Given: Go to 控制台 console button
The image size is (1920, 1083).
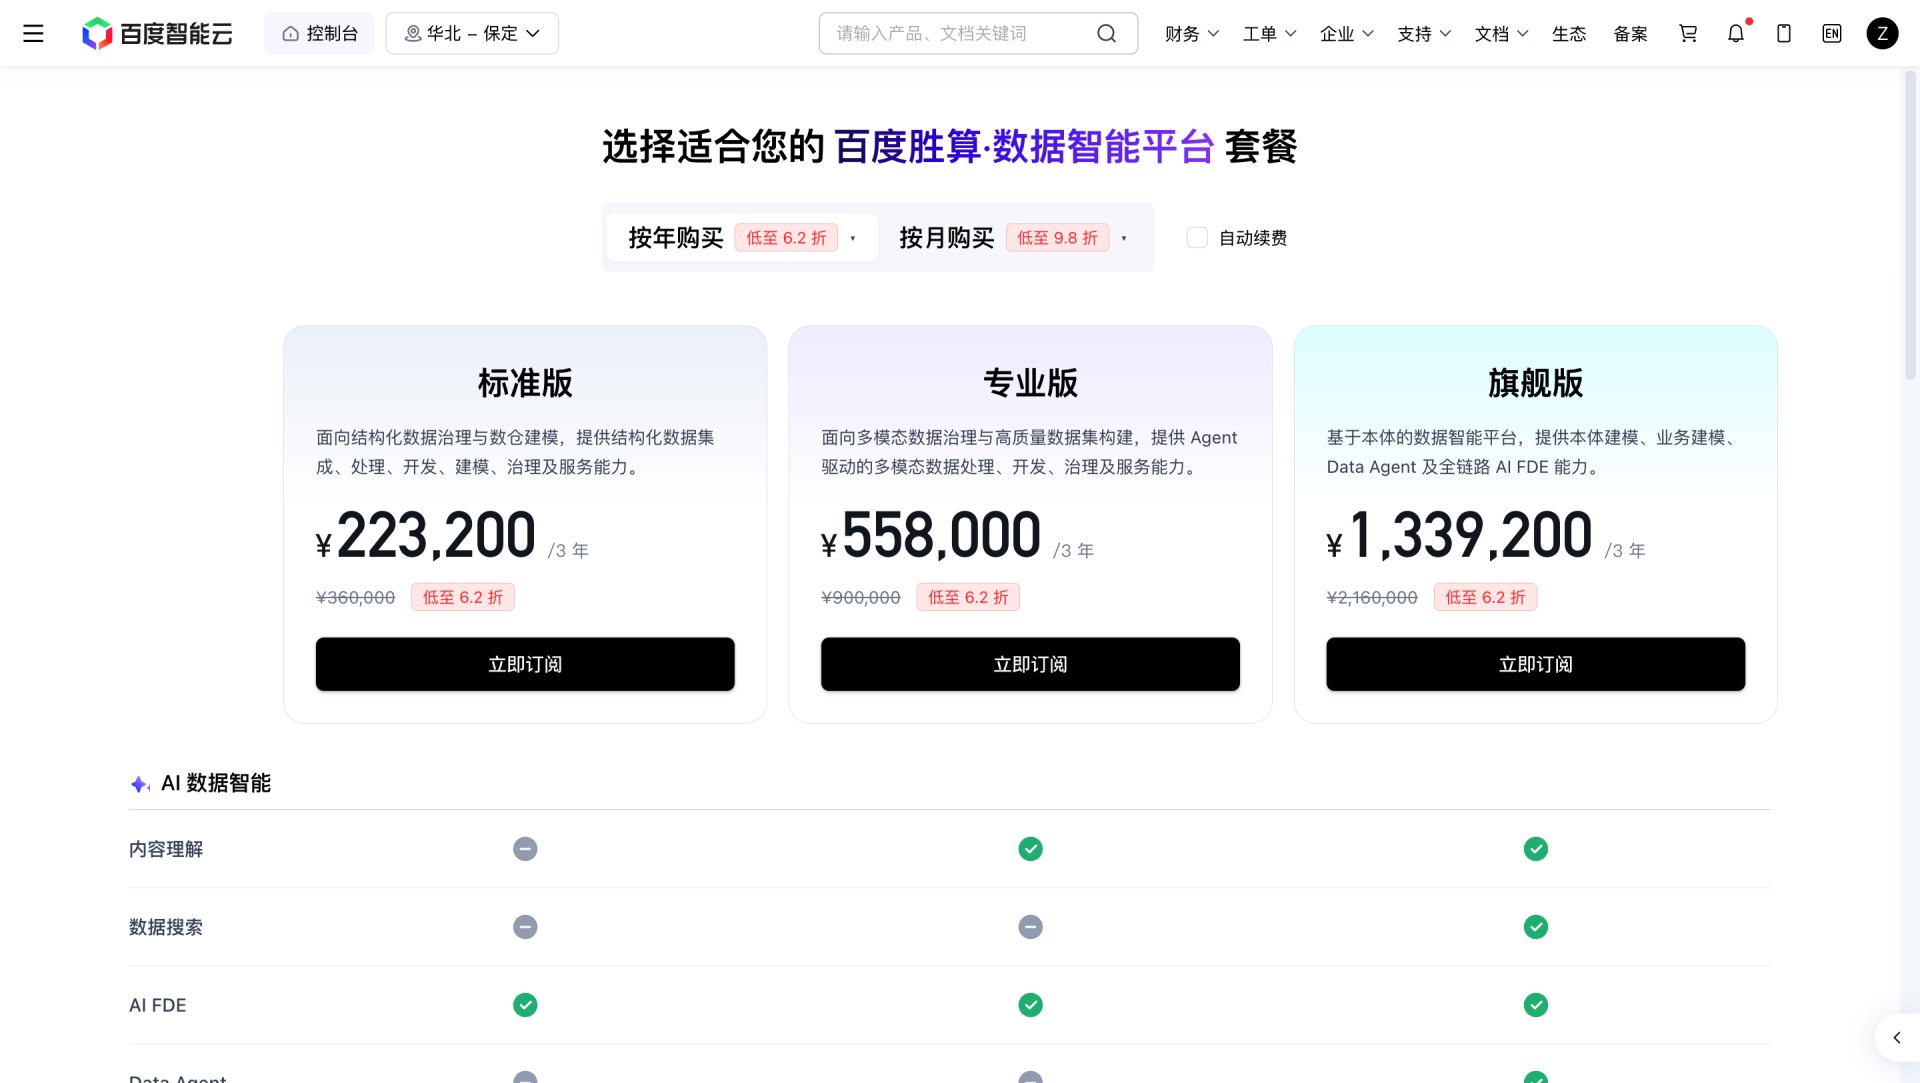Looking at the screenshot, I should pos(319,33).
